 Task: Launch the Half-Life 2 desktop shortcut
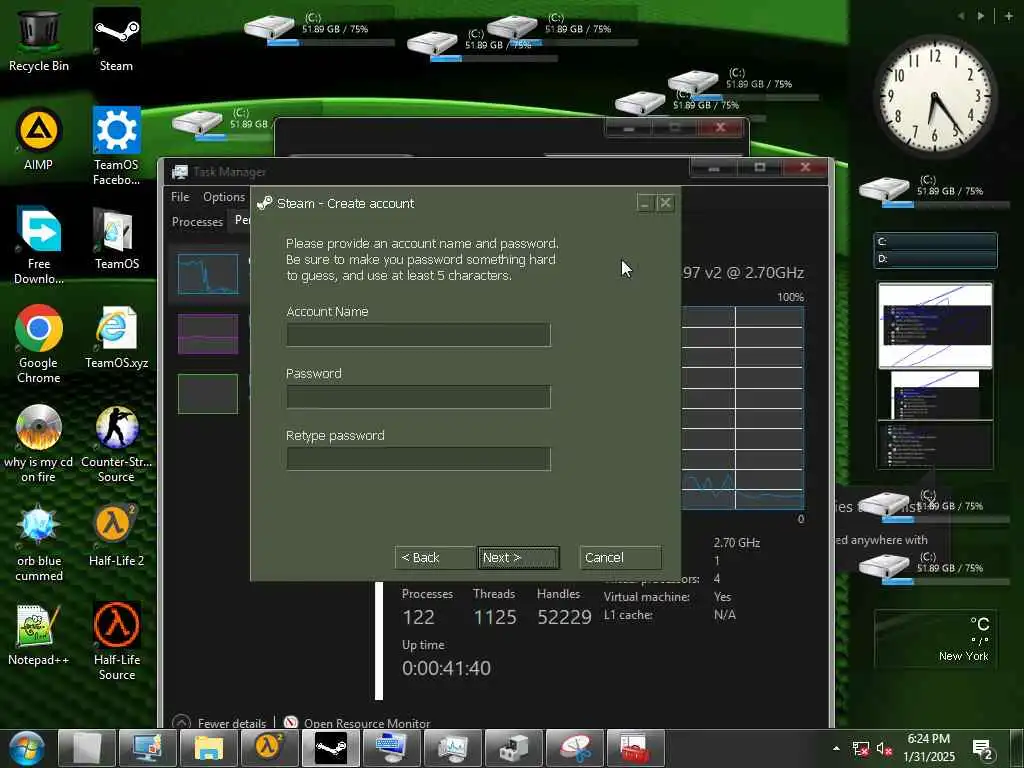[116, 536]
